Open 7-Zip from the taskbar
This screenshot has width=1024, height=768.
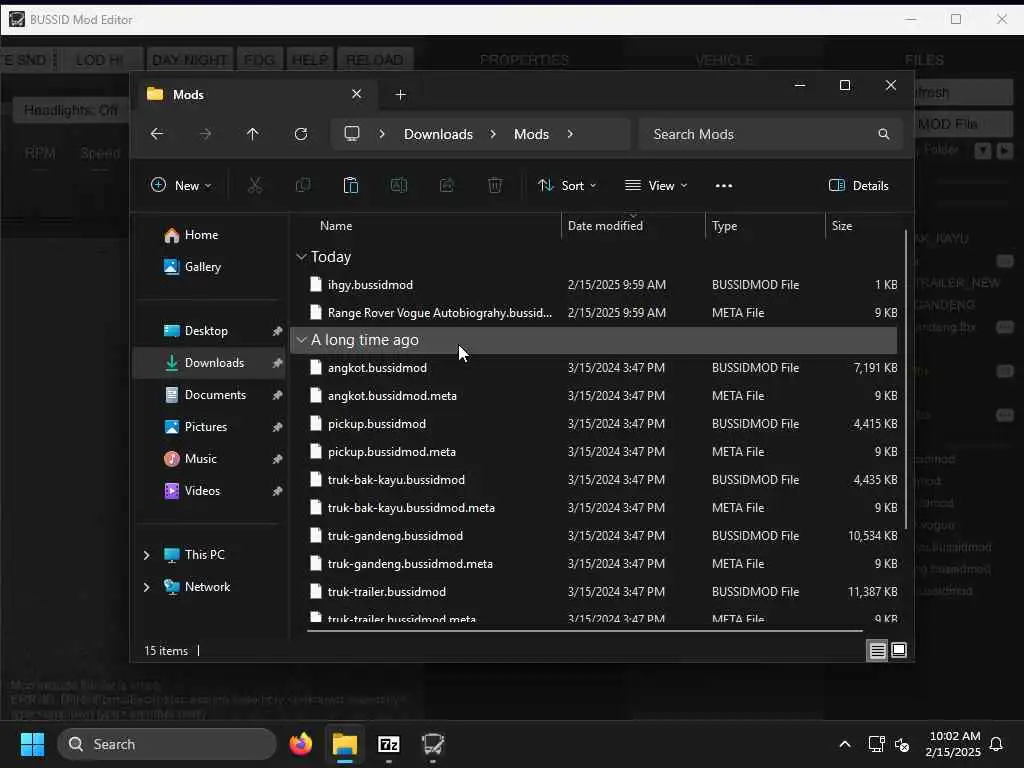point(389,744)
